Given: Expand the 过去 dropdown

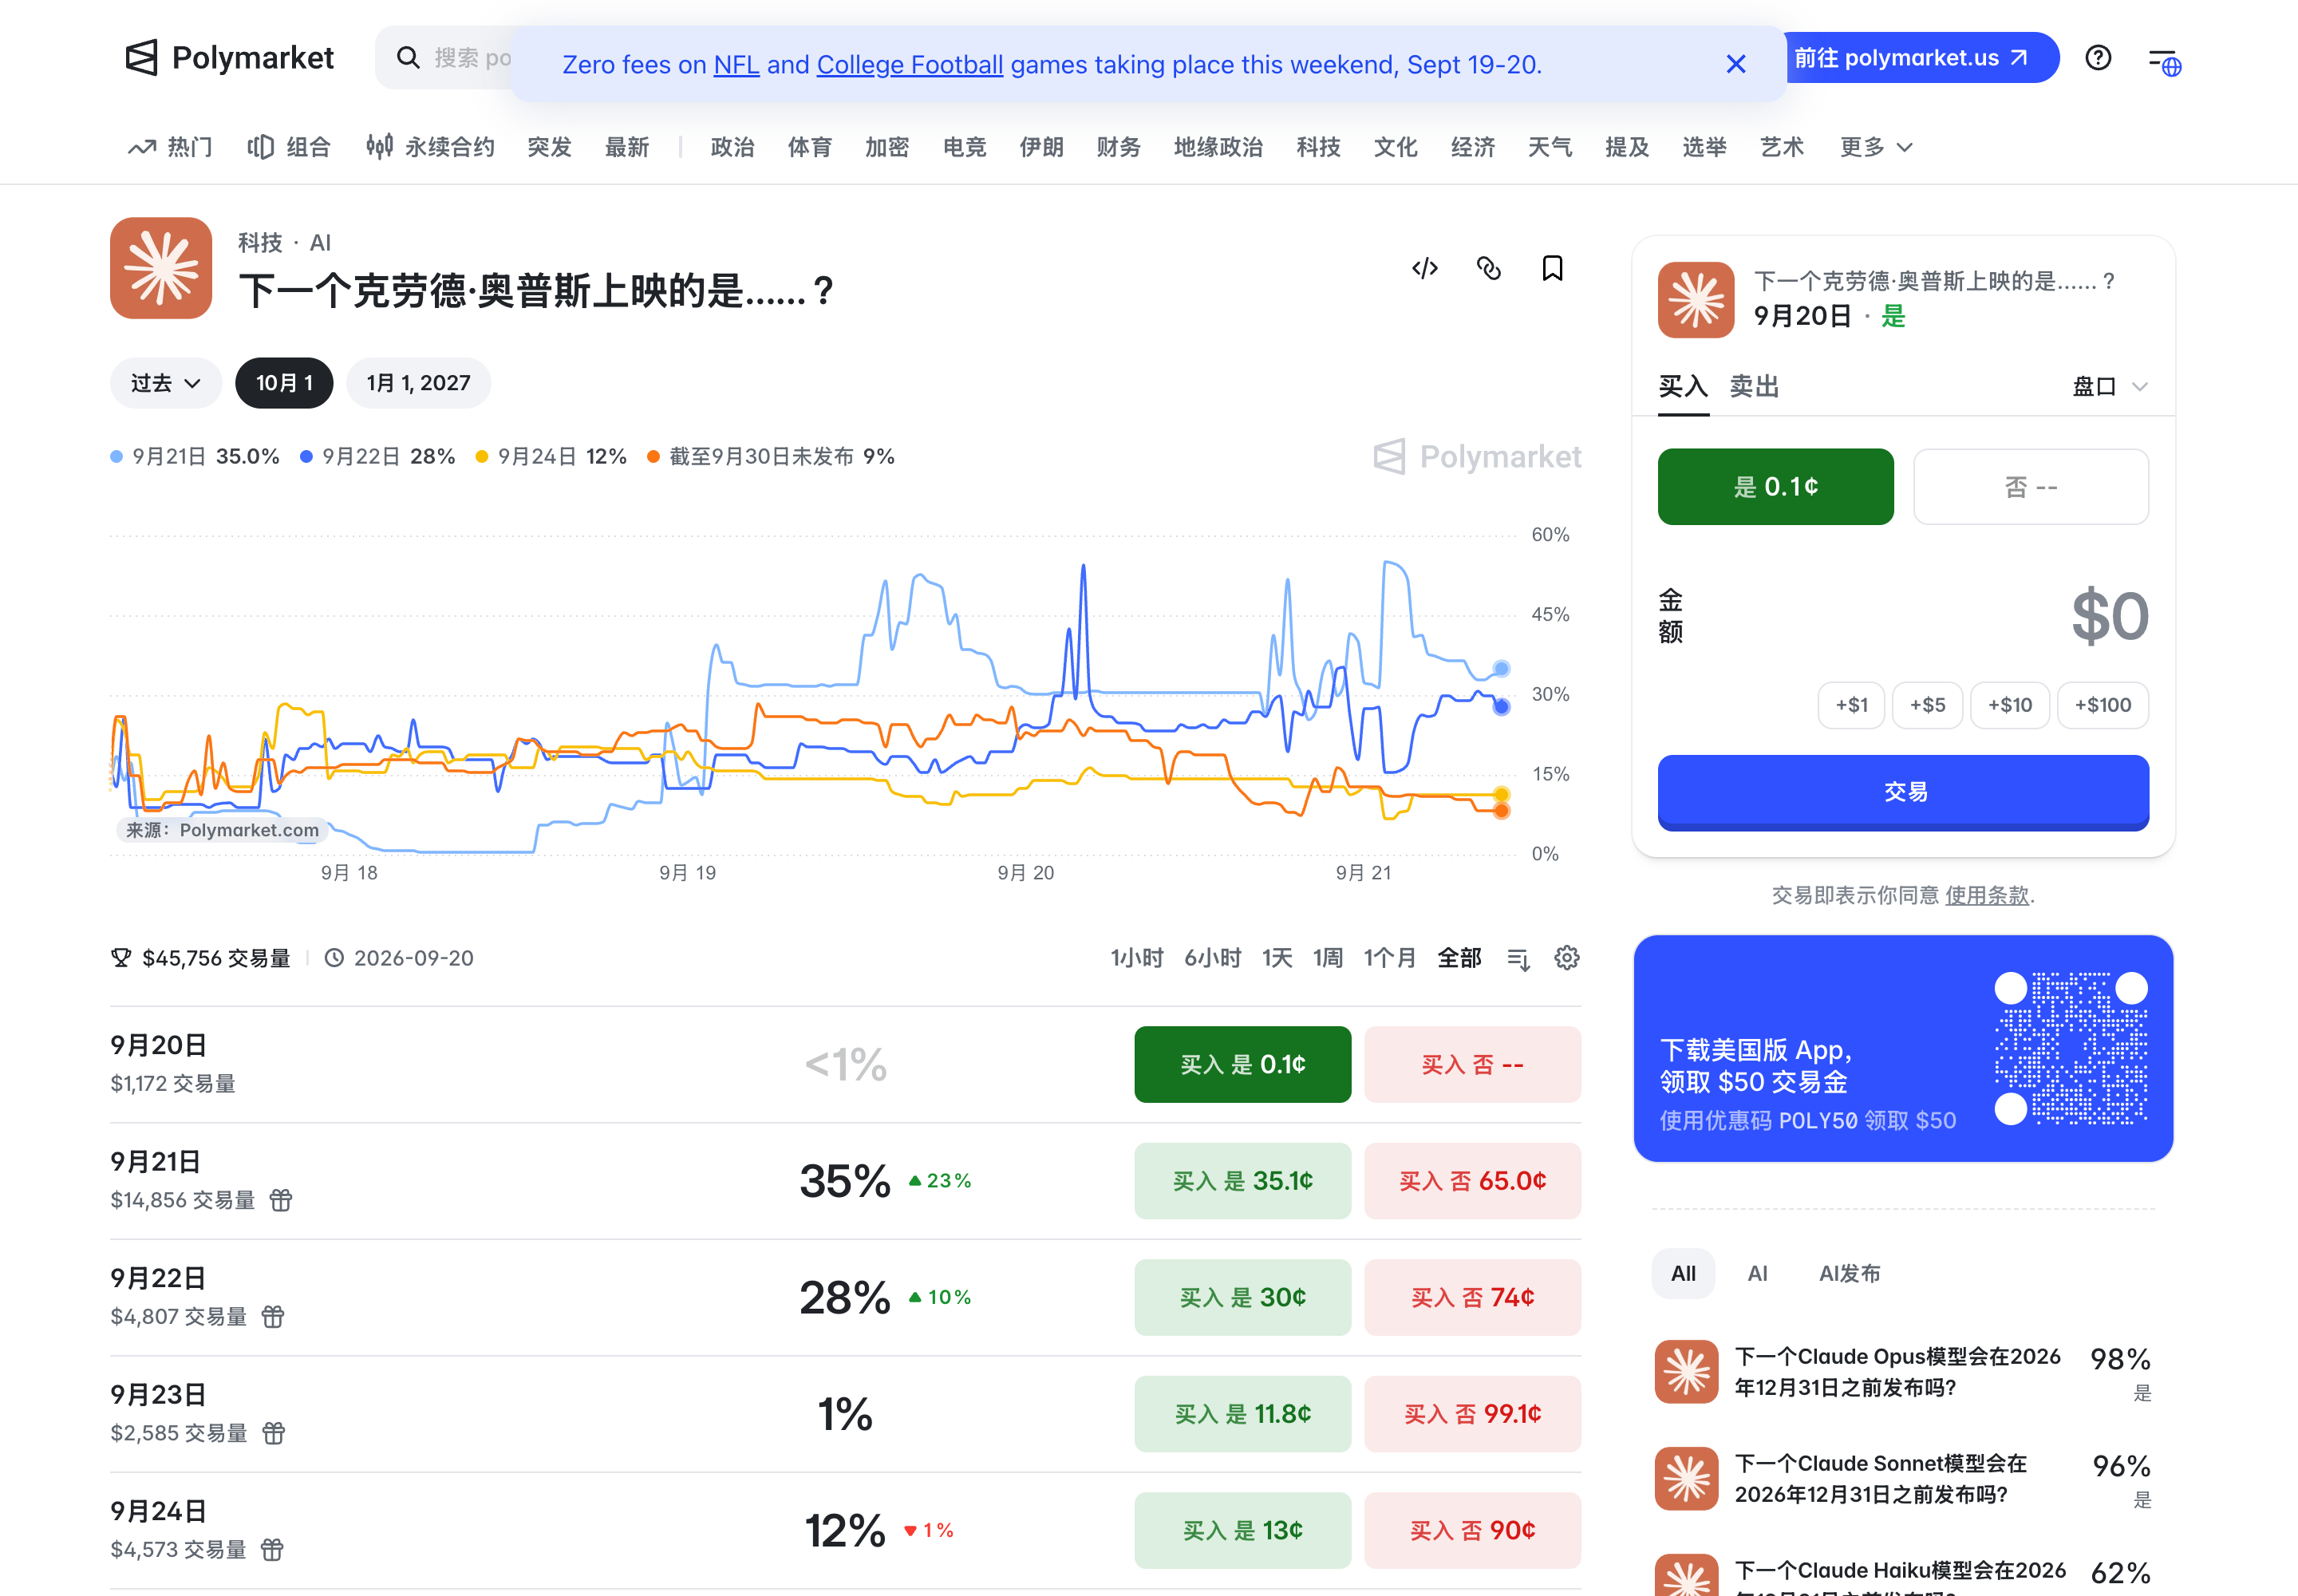Looking at the screenshot, I should pos(166,383).
